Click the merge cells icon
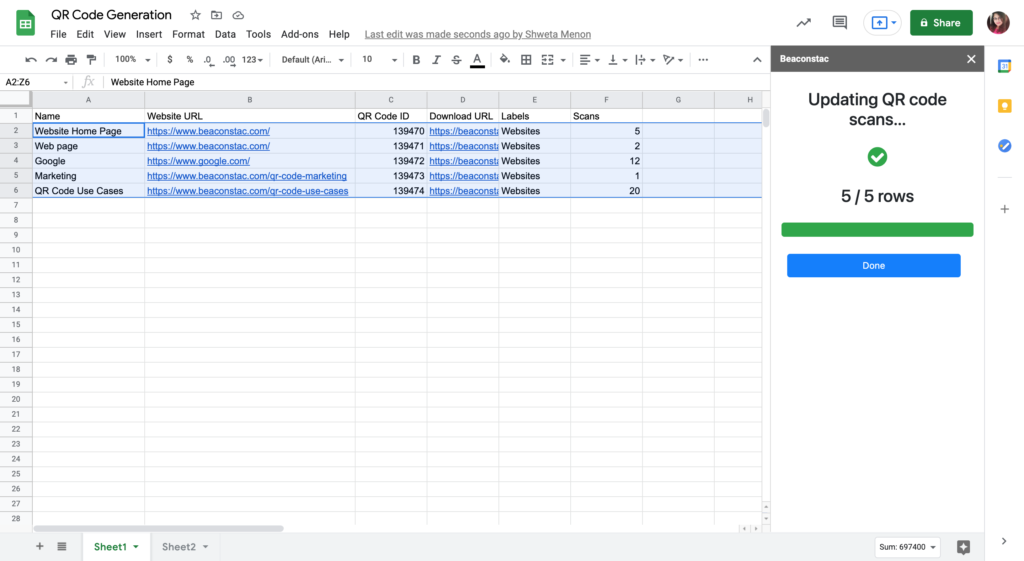1024x561 pixels. click(x=547, y=59)
